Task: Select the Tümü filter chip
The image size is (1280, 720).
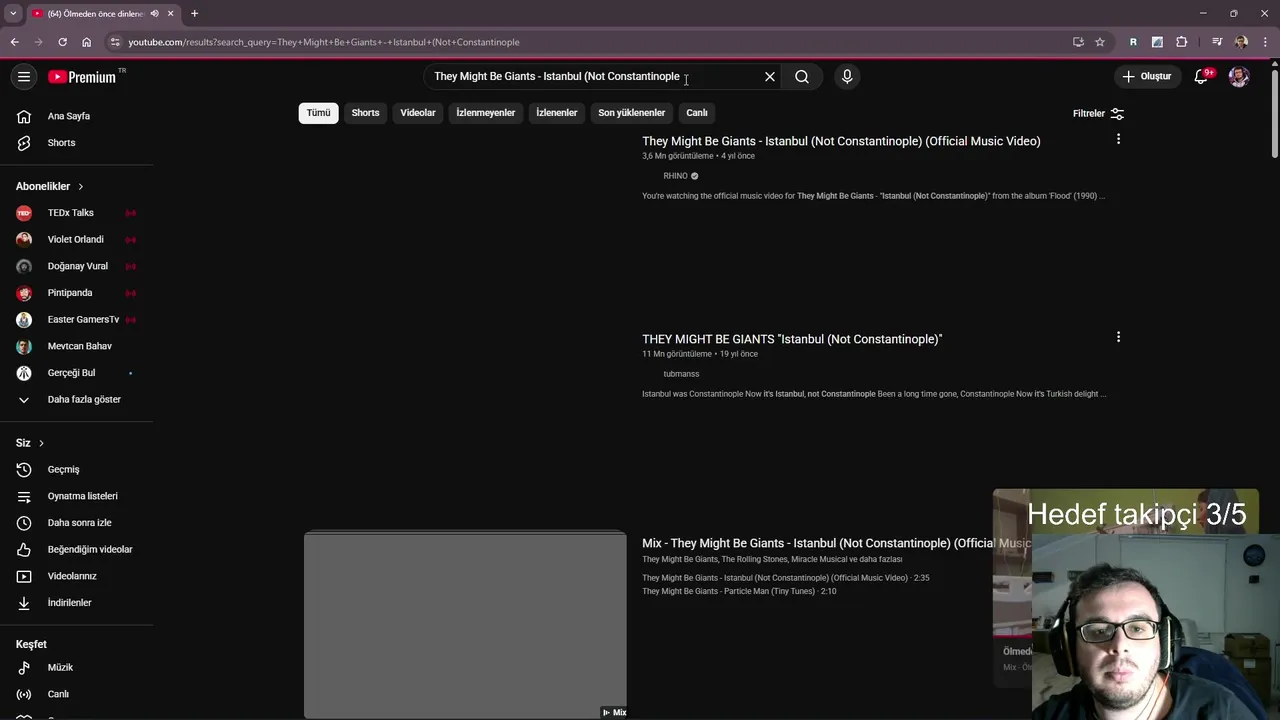Action: (x=318, y=113)
